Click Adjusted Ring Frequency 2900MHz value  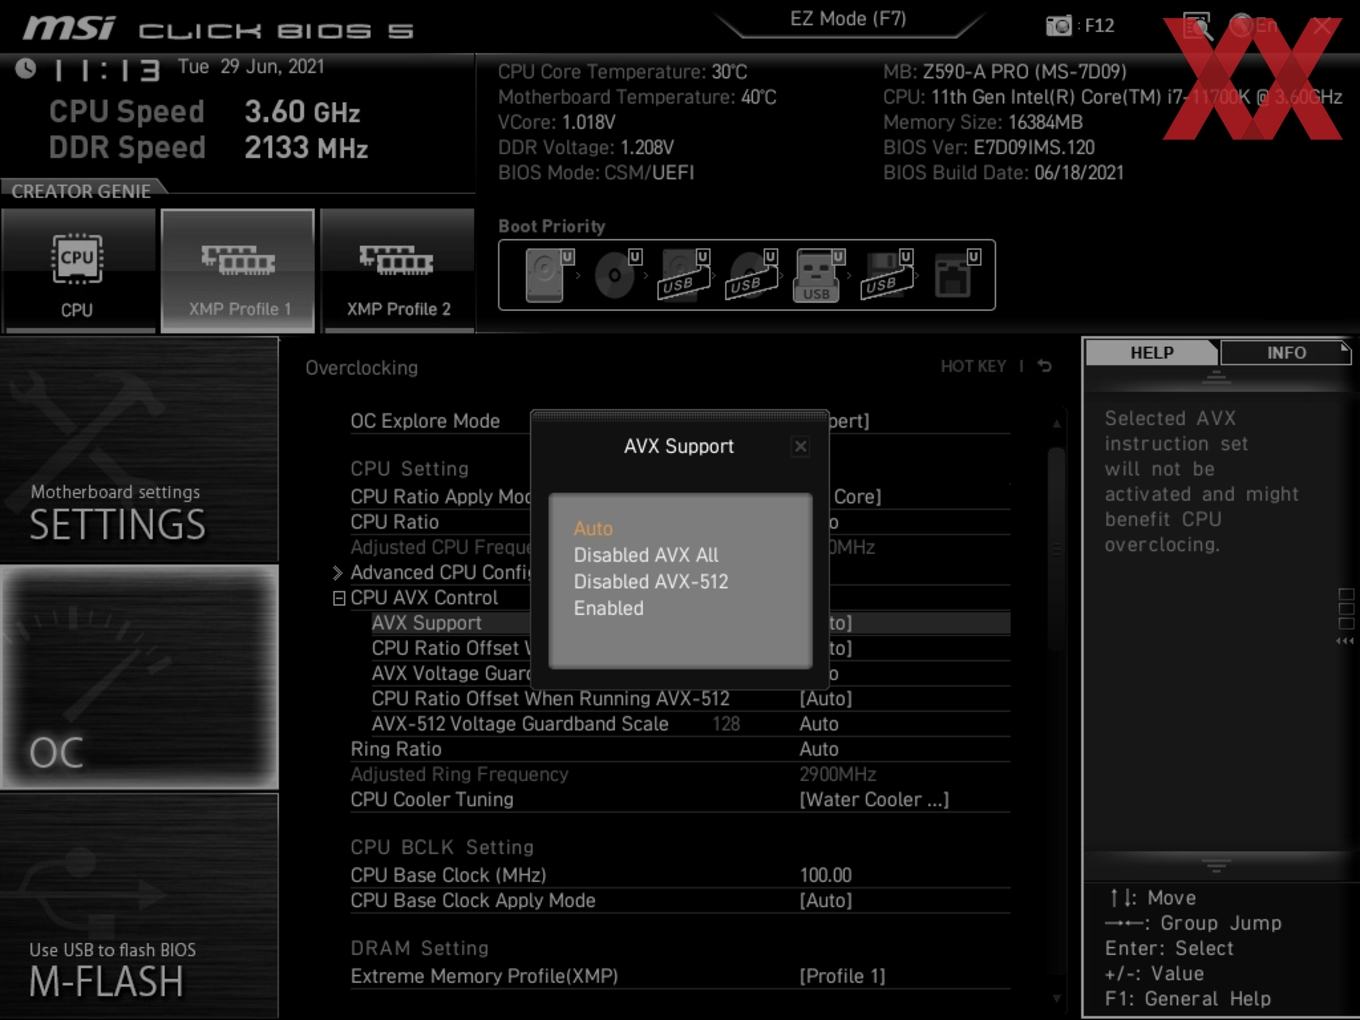click(x=837, y=774)
